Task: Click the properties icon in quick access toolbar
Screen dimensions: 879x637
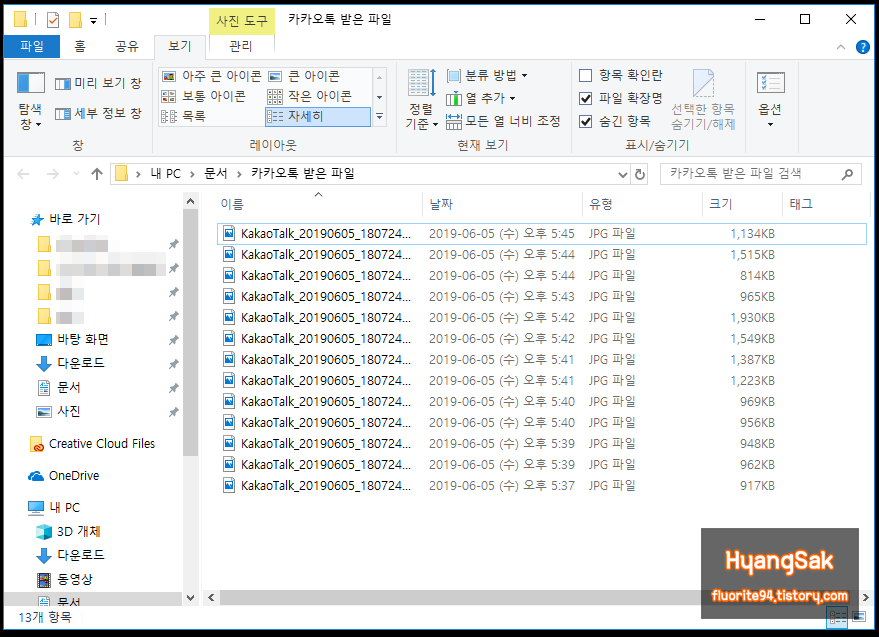Action: coord(53,20)
